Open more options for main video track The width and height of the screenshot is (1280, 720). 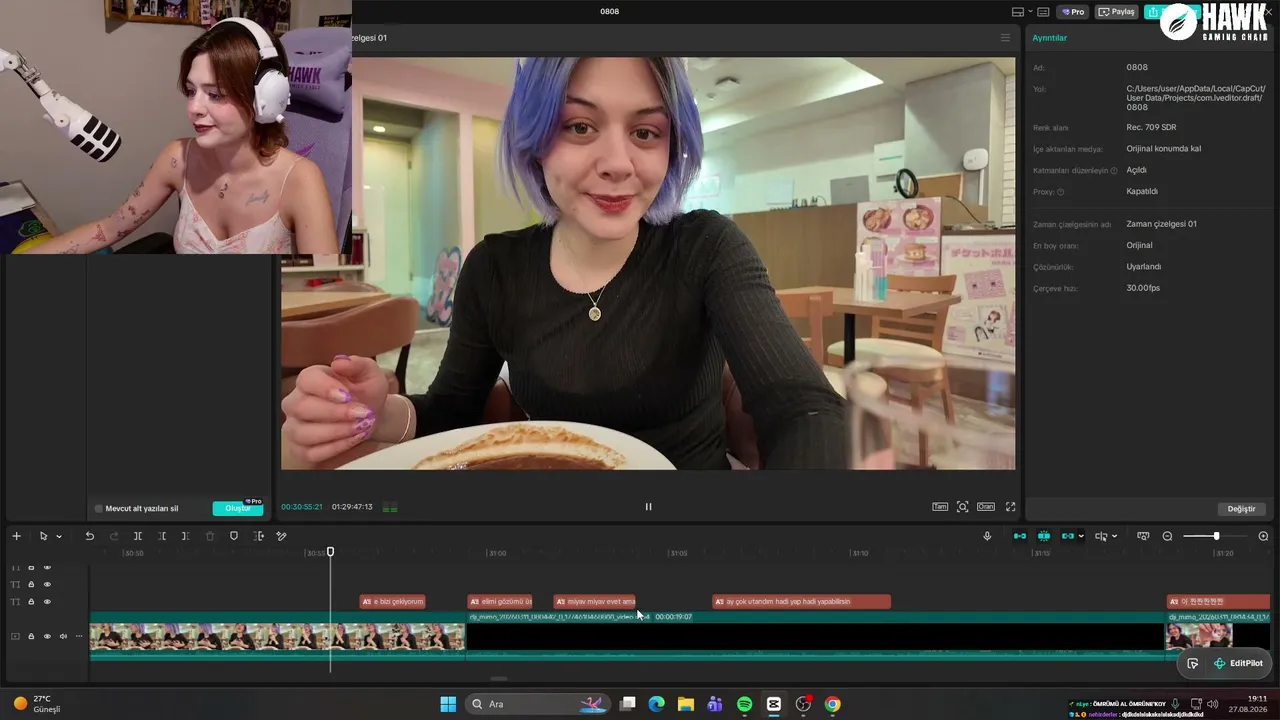[x=79, y=636]
